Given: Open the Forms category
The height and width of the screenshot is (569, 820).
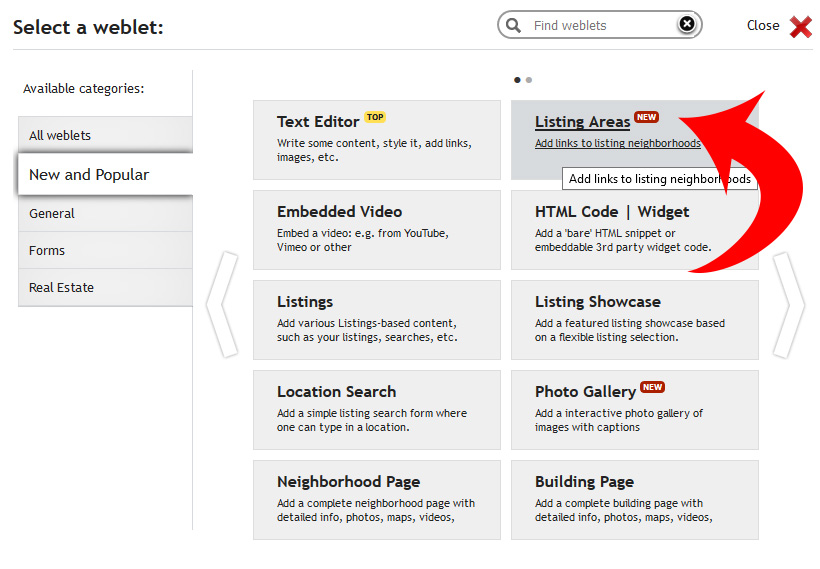Looking at the screenshot, I should 106,251.
